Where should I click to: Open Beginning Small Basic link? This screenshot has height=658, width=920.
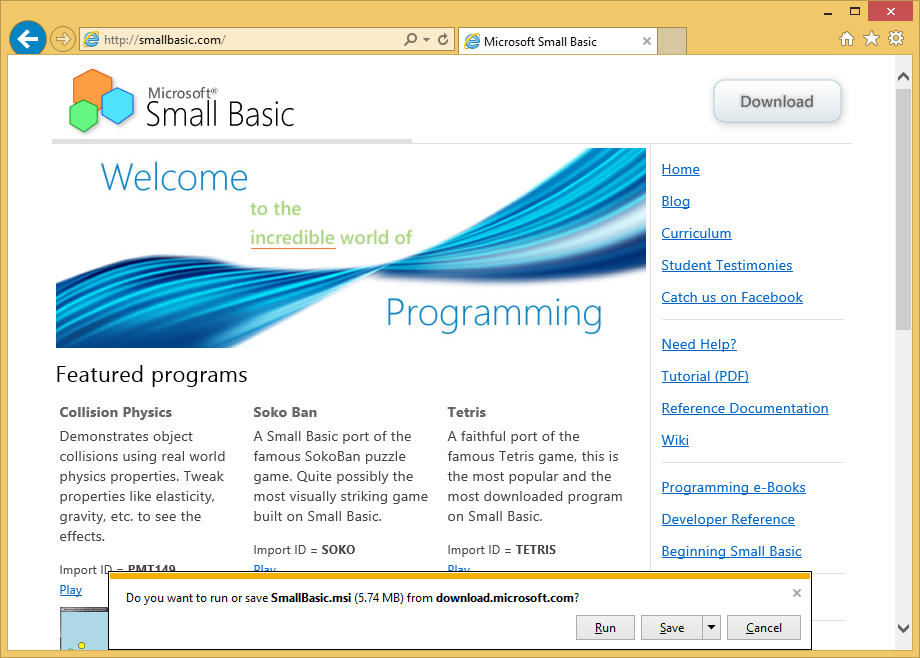click(732, 551)
